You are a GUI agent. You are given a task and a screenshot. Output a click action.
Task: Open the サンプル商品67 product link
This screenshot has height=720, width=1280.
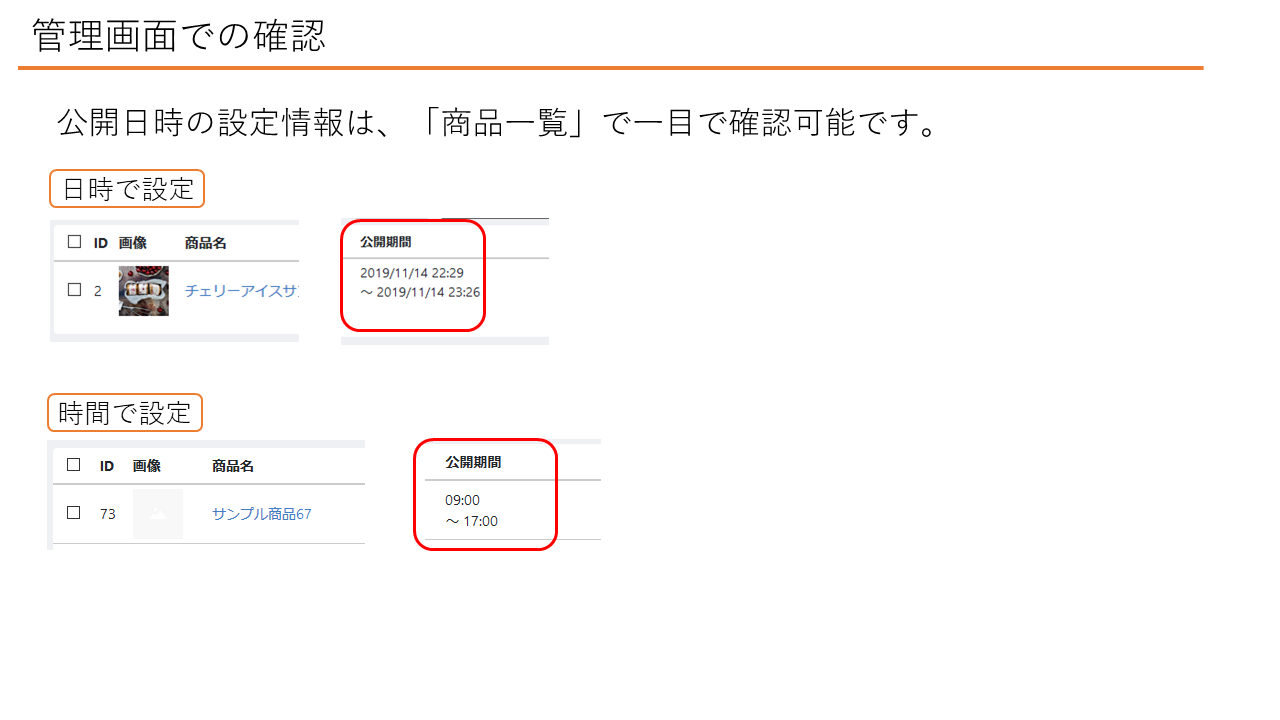[261, 514]
